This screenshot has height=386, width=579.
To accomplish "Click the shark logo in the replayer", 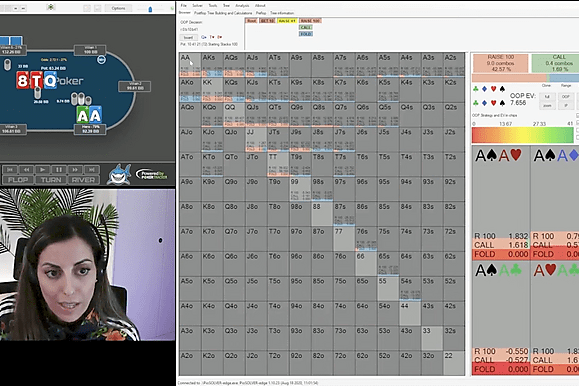I will [119, 174].
